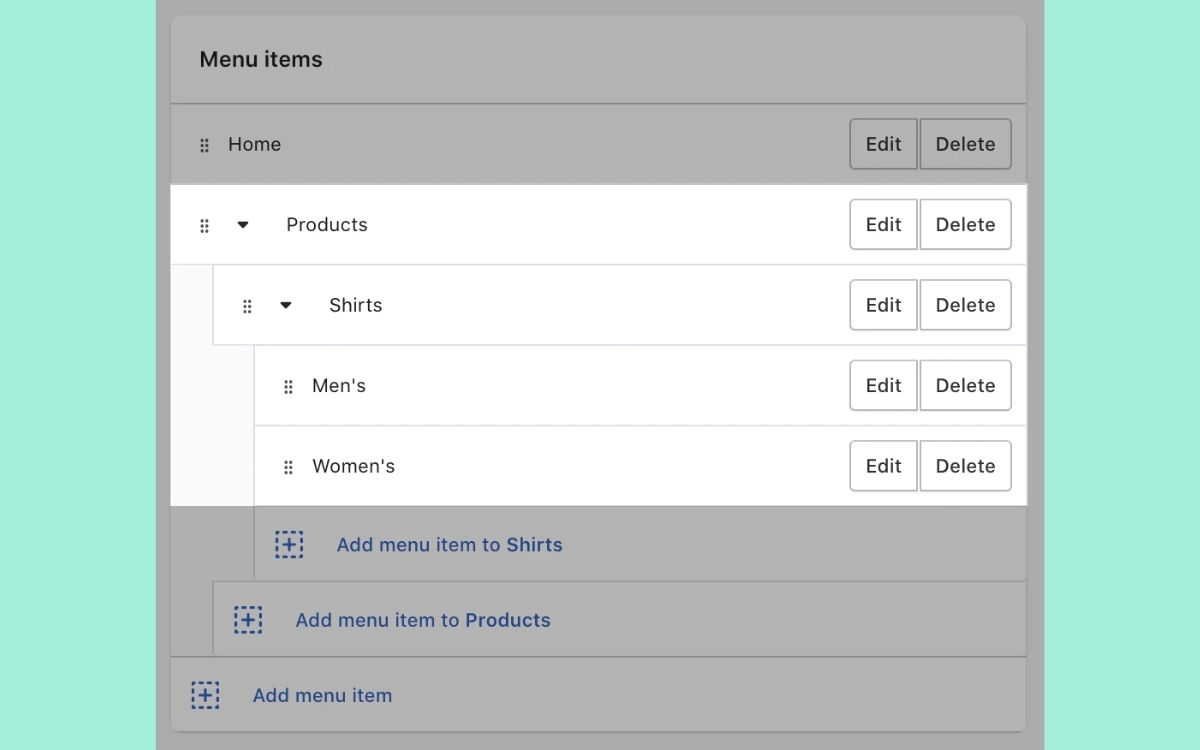Viewport: 1200px width, 750px height.
Task: Click the drag handle beside Shirts
Action: (x=247, y=306)
